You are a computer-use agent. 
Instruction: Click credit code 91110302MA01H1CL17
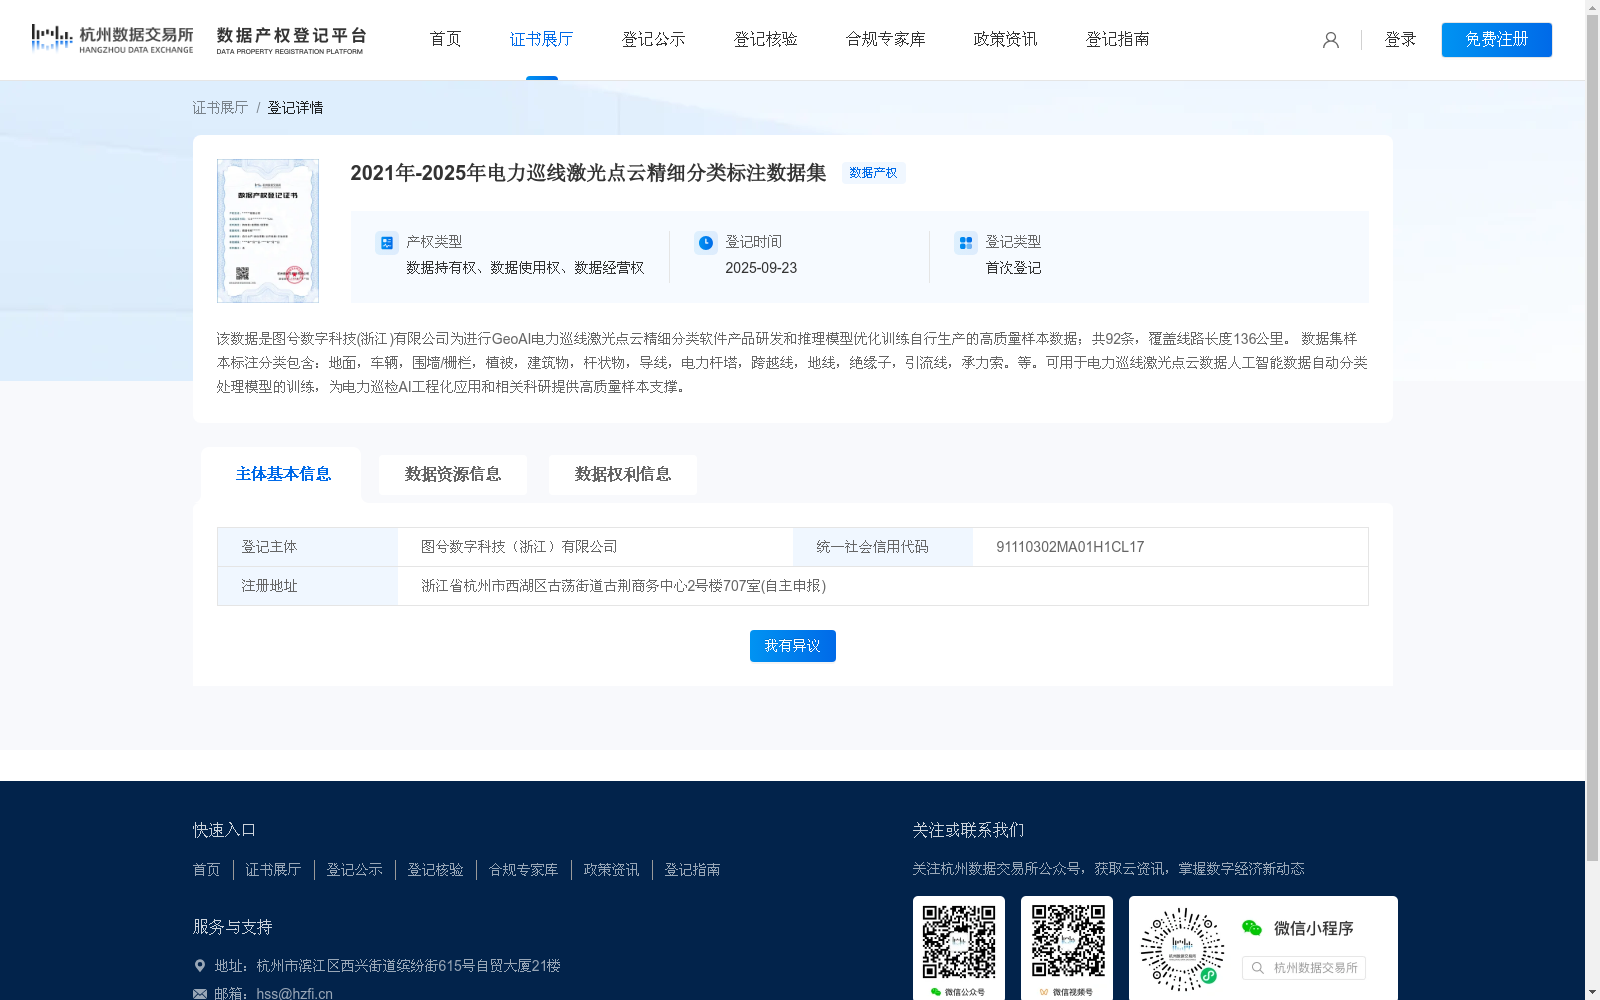click(1070, 547)
